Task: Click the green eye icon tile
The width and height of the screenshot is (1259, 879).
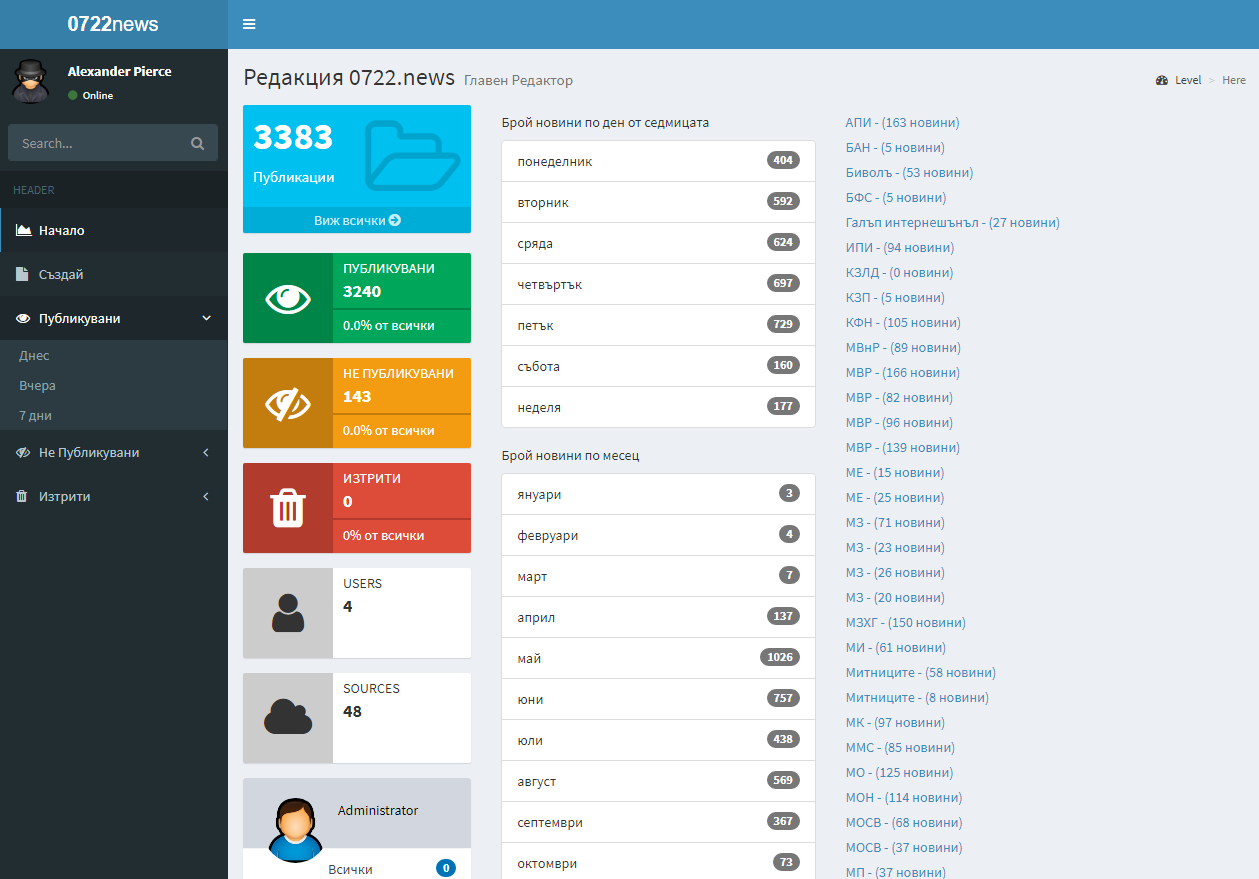Action: pos(288,298)
